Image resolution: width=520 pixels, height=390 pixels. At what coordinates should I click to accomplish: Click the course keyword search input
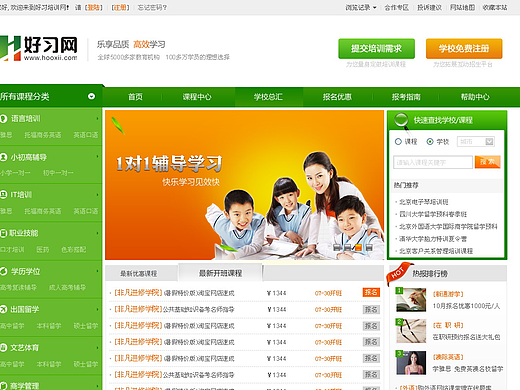pos(433,162)
